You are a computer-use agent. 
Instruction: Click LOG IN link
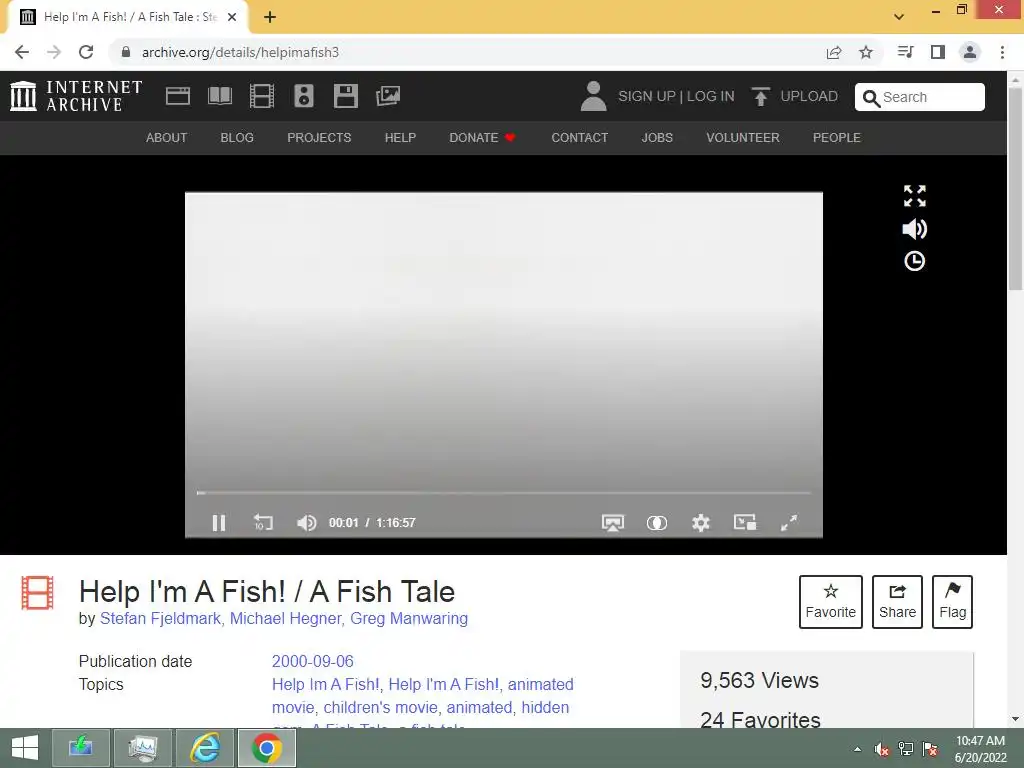click(x=711, y=97)
